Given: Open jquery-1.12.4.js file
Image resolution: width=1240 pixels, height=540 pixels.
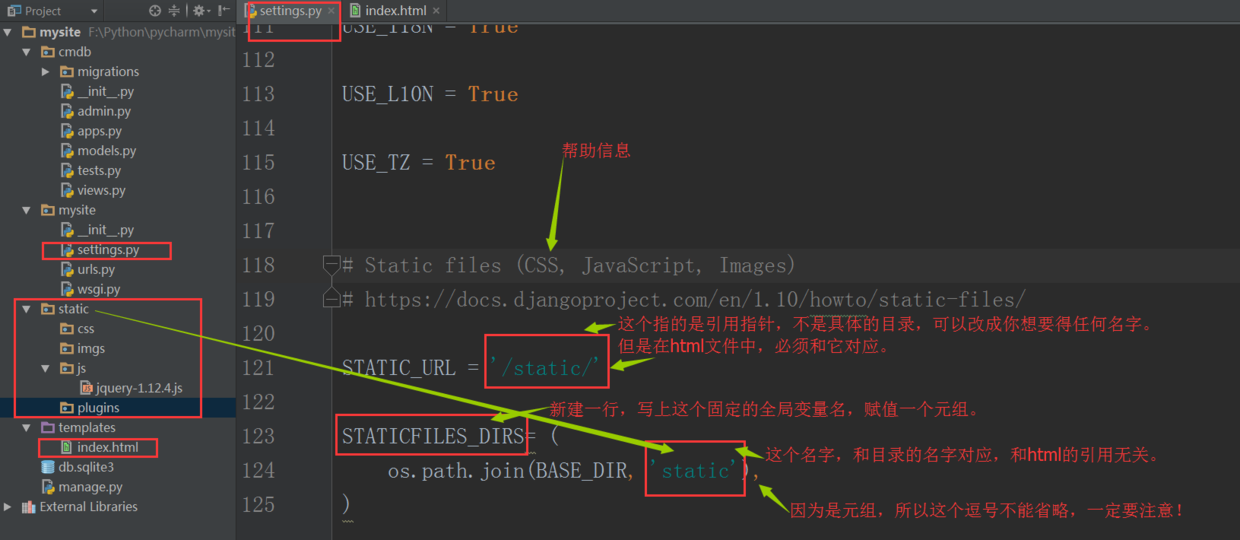Looking at the screenshot, I should pyautogui.click(x=131, y=388).
